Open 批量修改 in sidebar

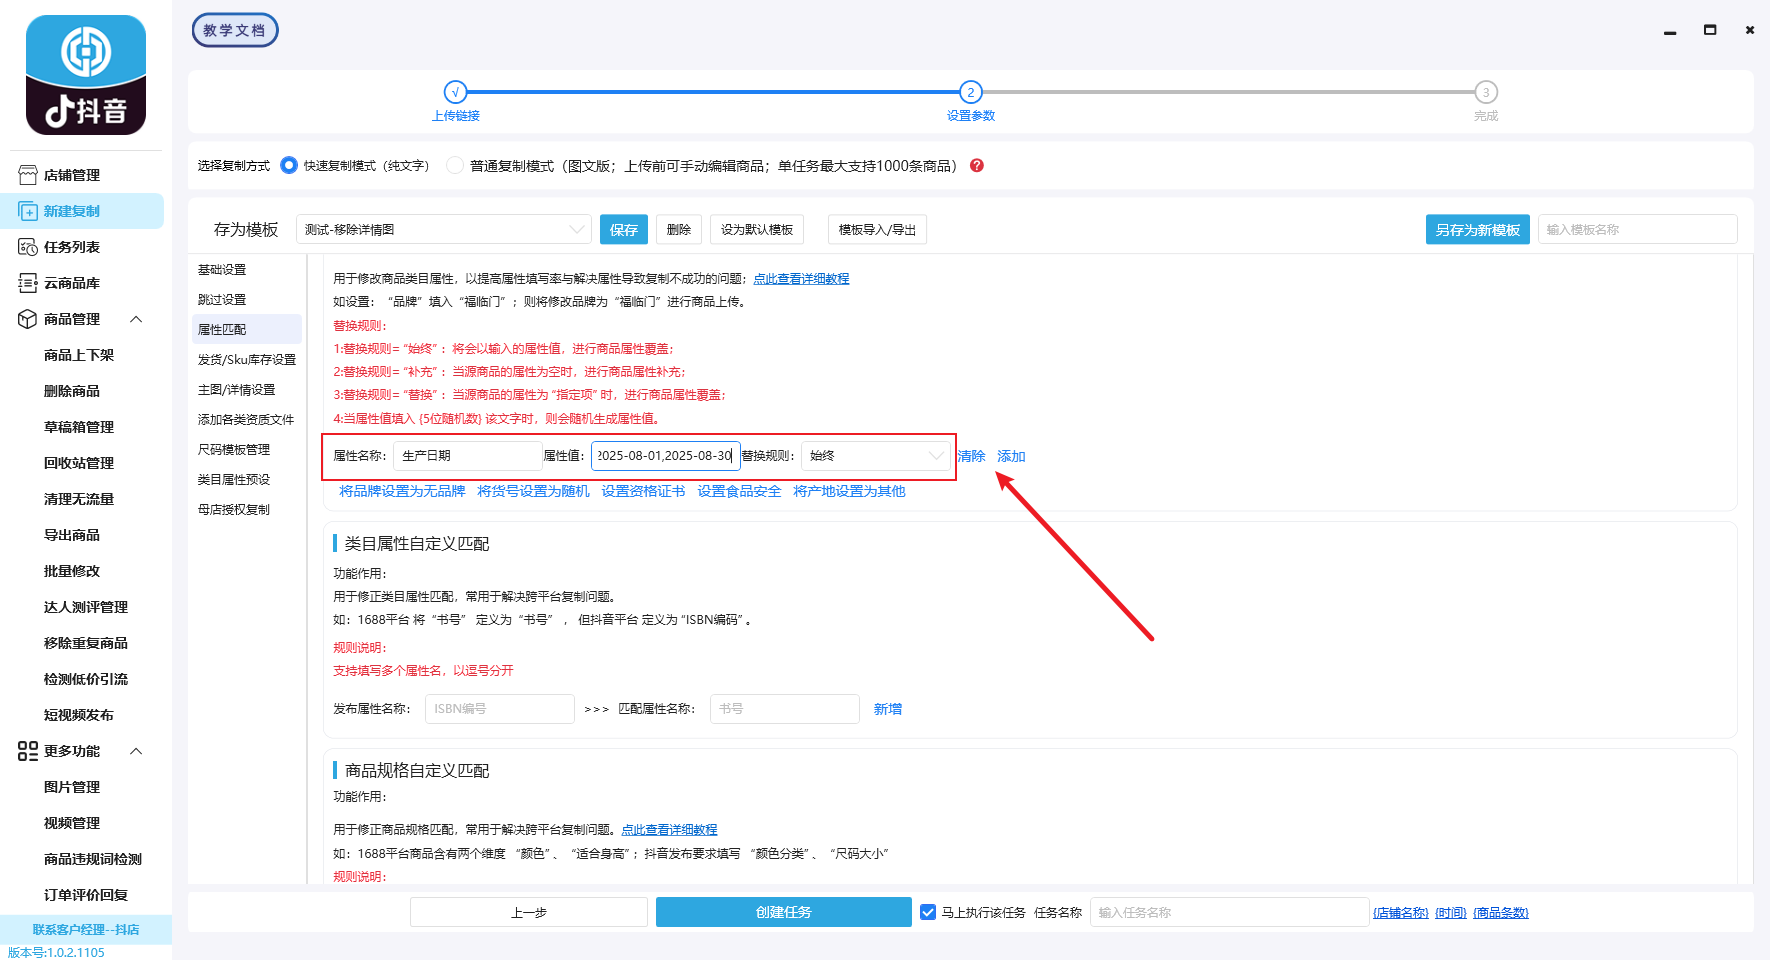(x=72, y=571)
